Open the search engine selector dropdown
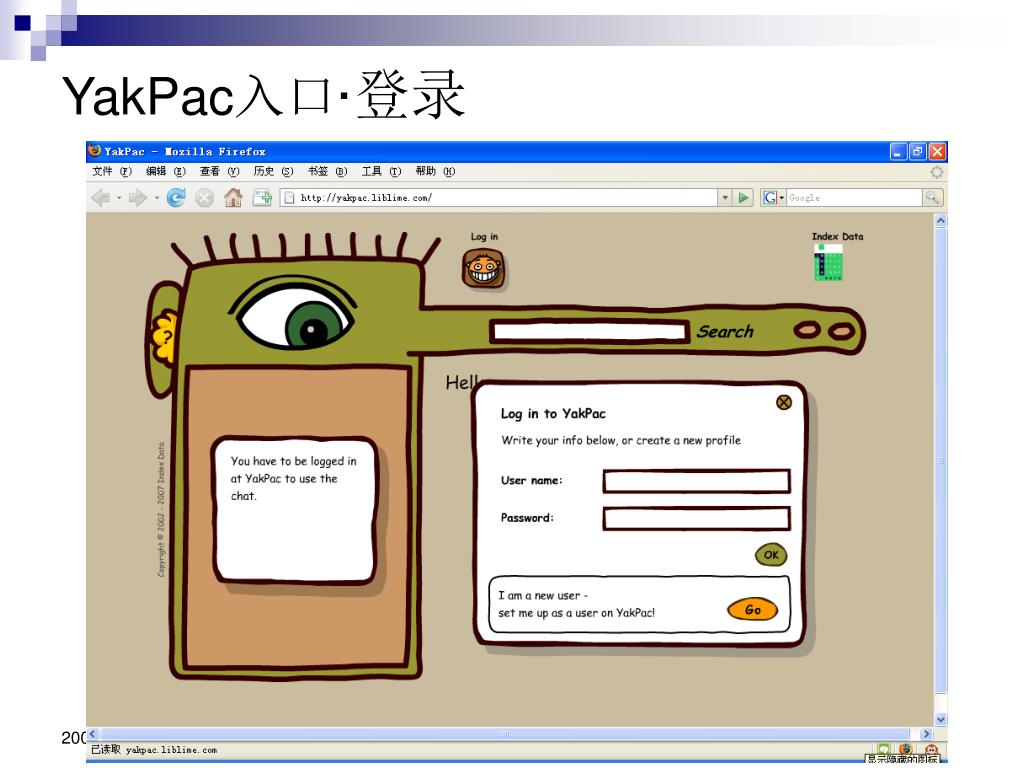The image size is (1024, 768). [782, 197]
